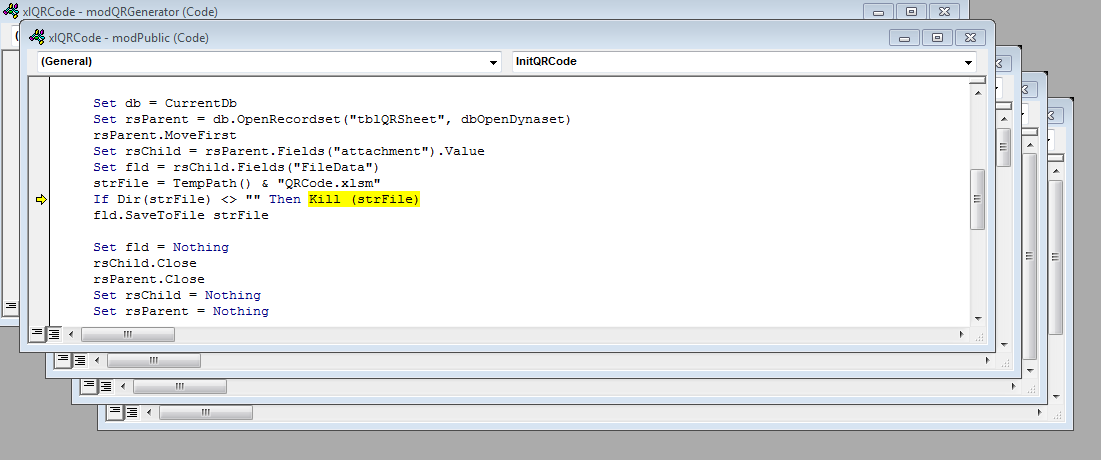Click right scroll arrow in window directly behind modPublic
1101x460 pixels.
click(x=987, y=360)
